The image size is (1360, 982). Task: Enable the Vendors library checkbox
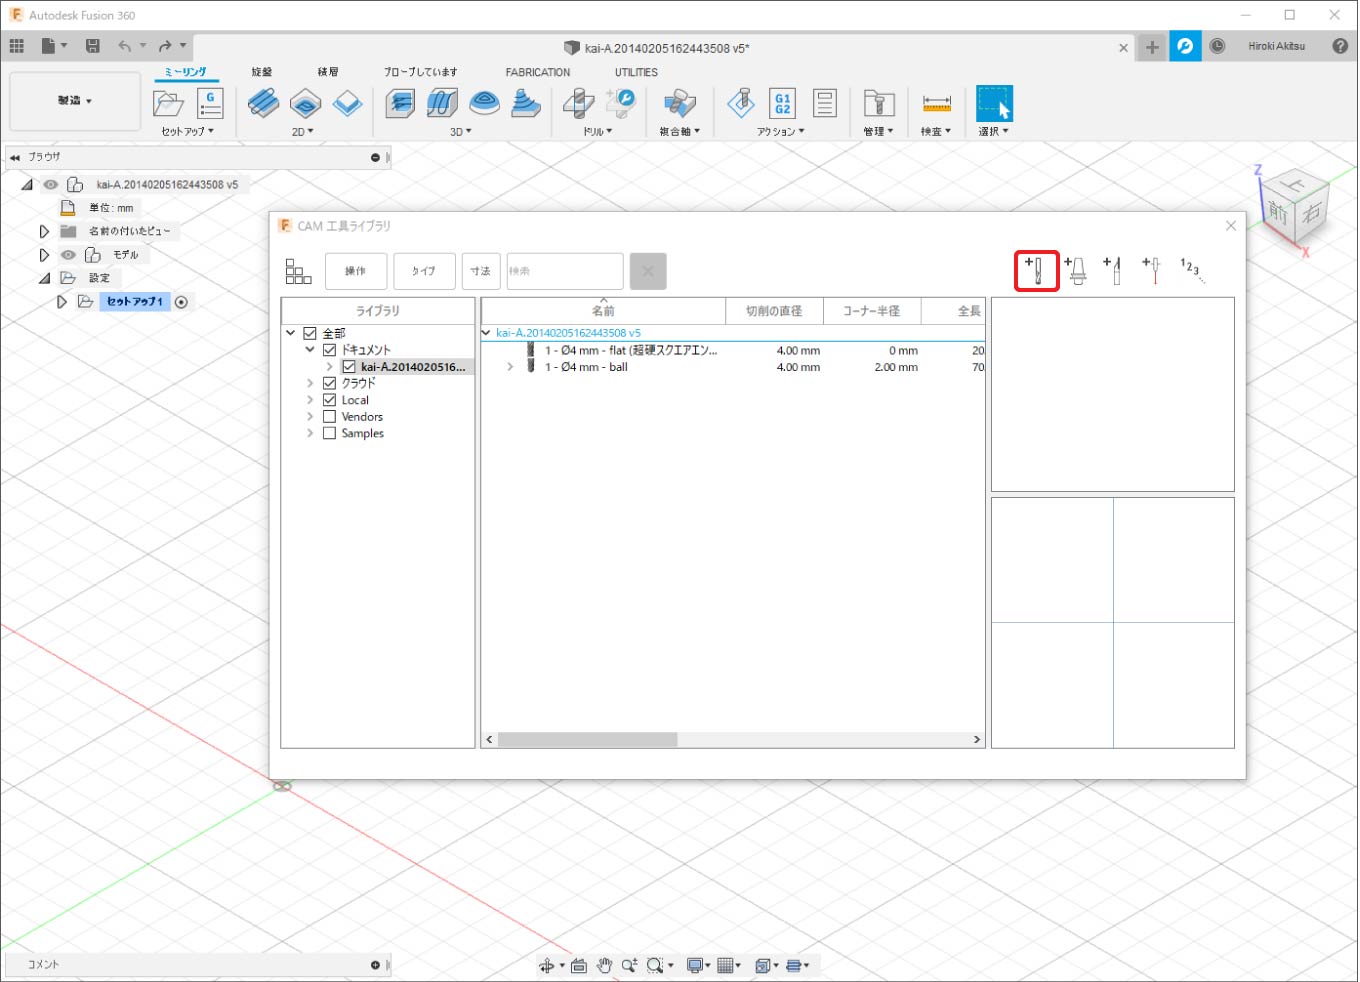329,417
